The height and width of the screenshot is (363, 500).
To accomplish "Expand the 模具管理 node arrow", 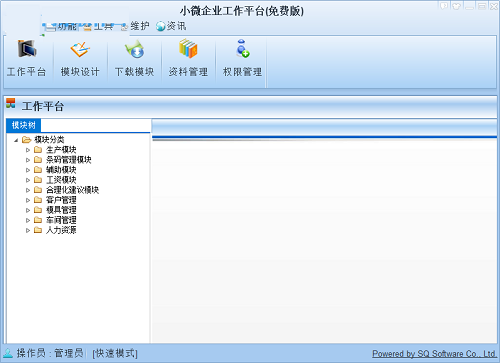I will point(28,210).
